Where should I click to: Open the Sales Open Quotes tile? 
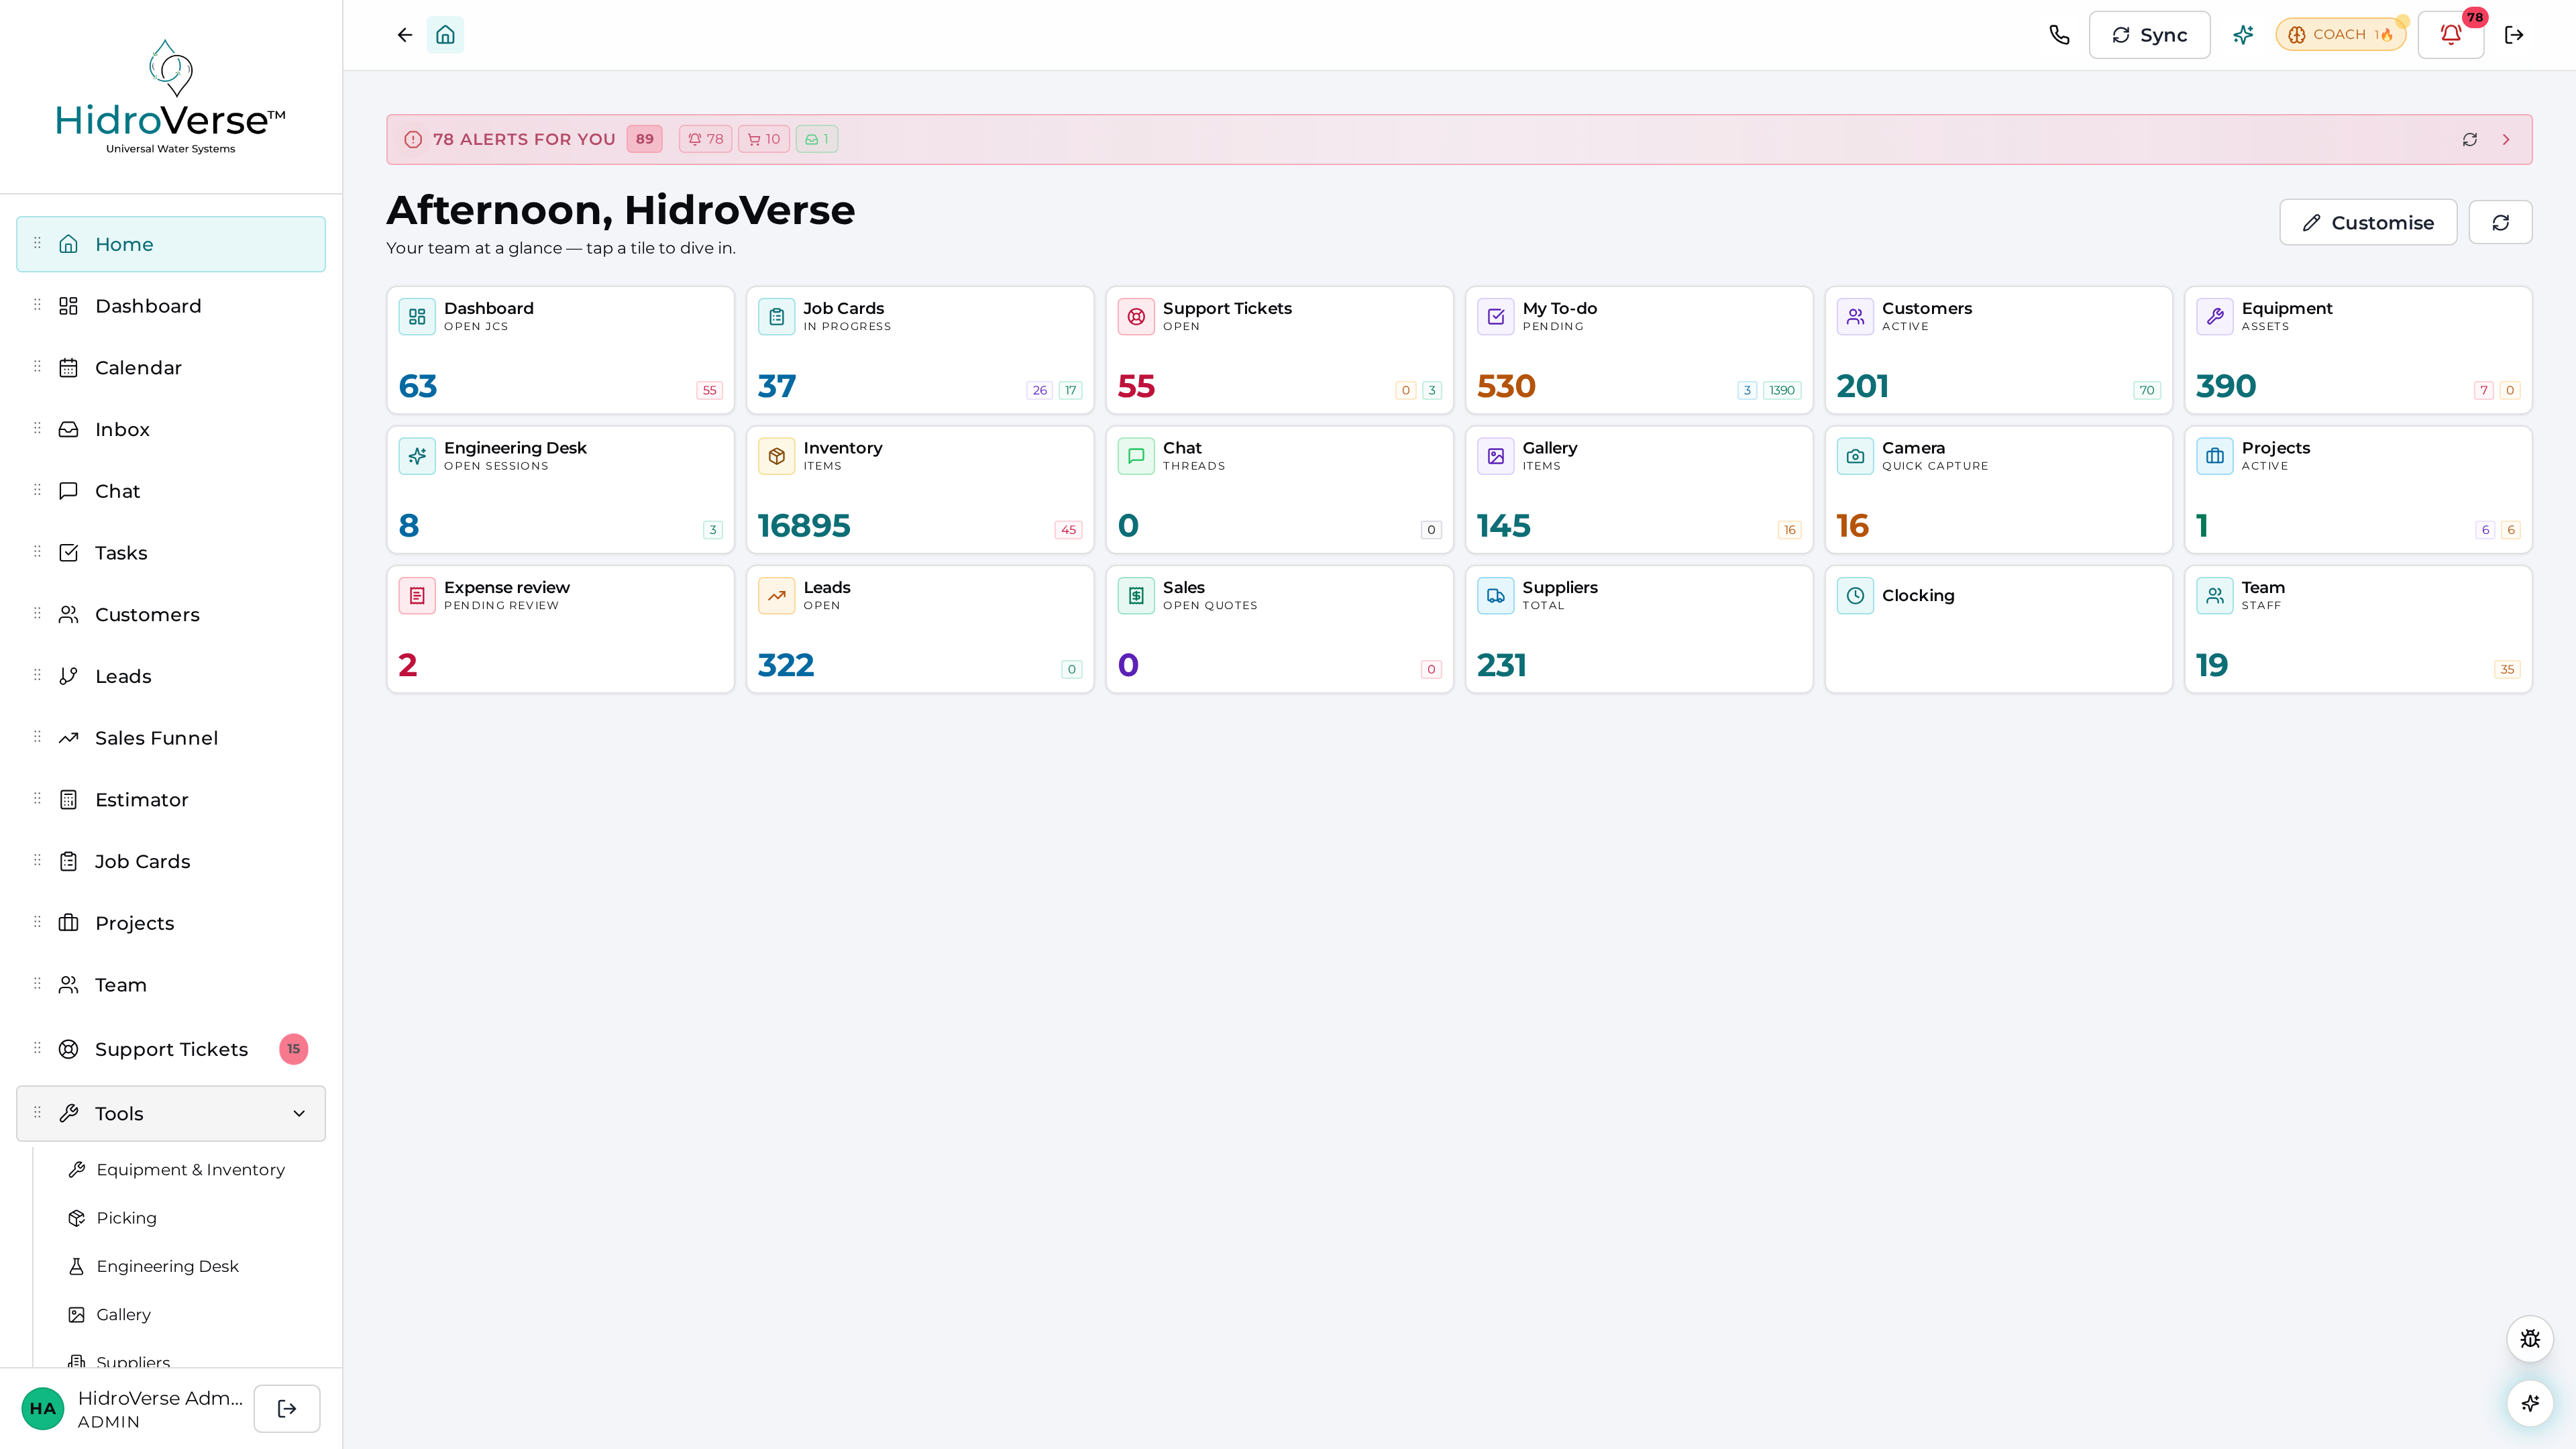coord(1279,629)
